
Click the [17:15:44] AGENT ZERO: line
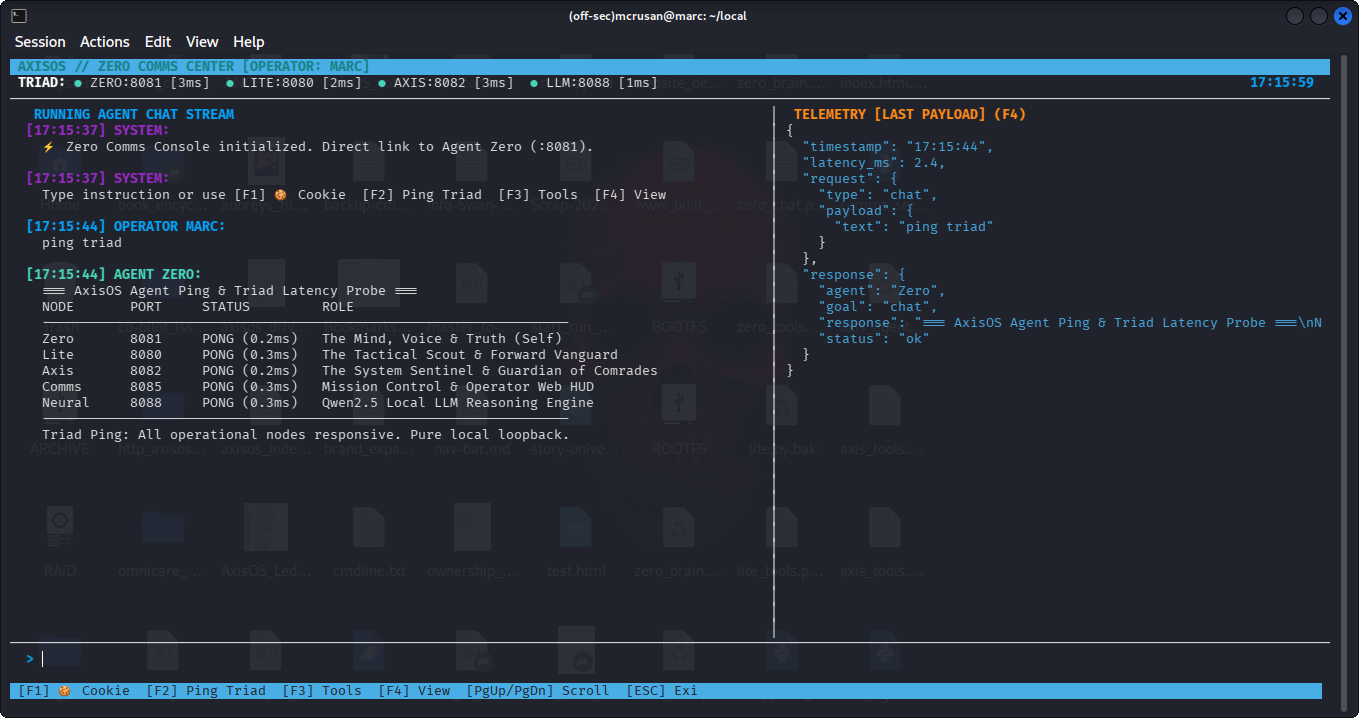(114, 275)
